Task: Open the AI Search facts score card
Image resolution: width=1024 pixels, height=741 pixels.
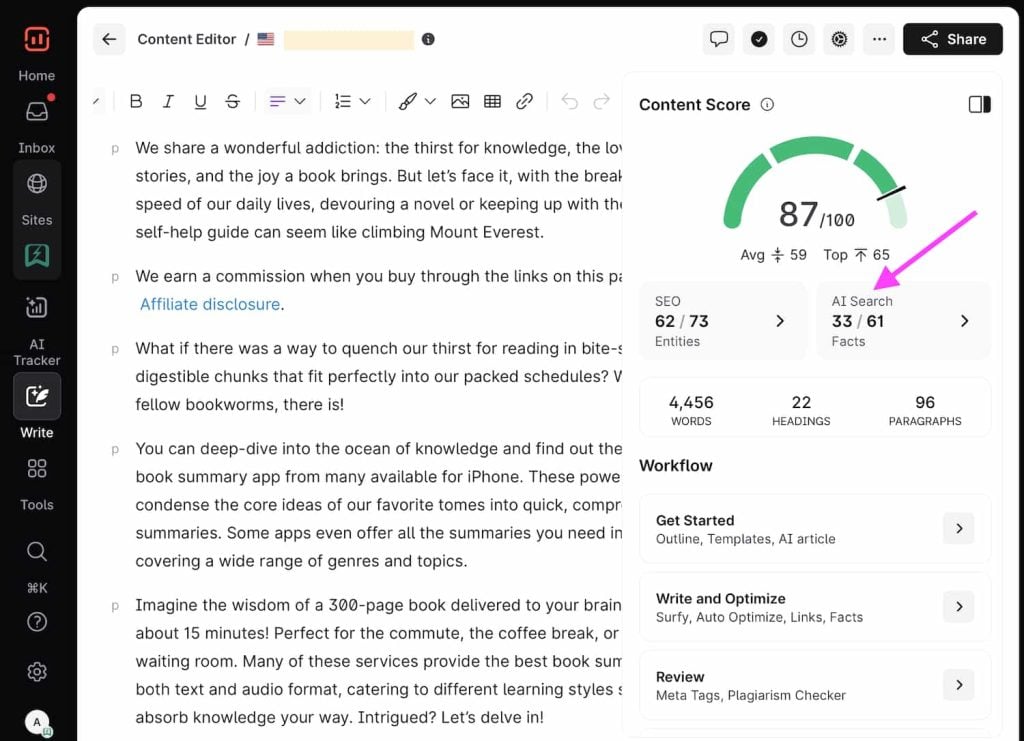Action: coord(903,321)
